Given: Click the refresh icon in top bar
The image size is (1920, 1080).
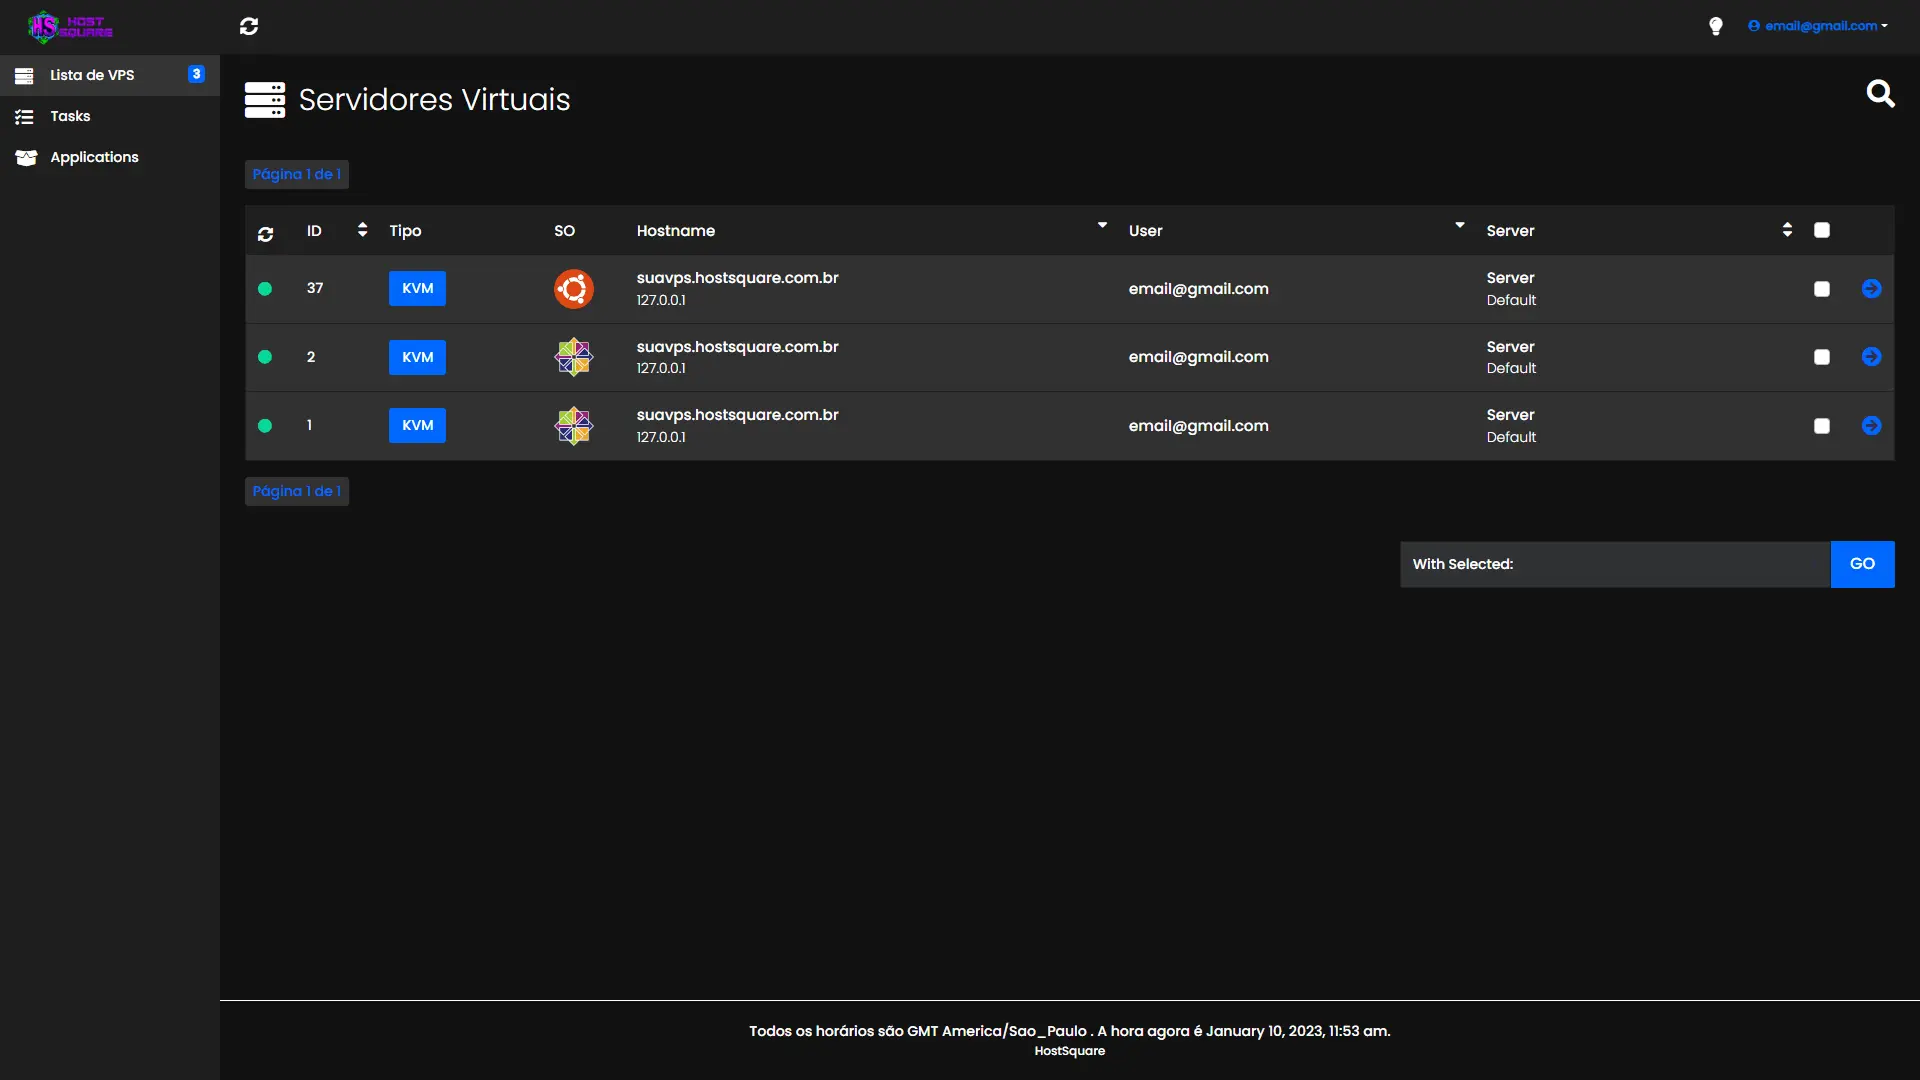Looking at the screenshot, I should 249,26.
